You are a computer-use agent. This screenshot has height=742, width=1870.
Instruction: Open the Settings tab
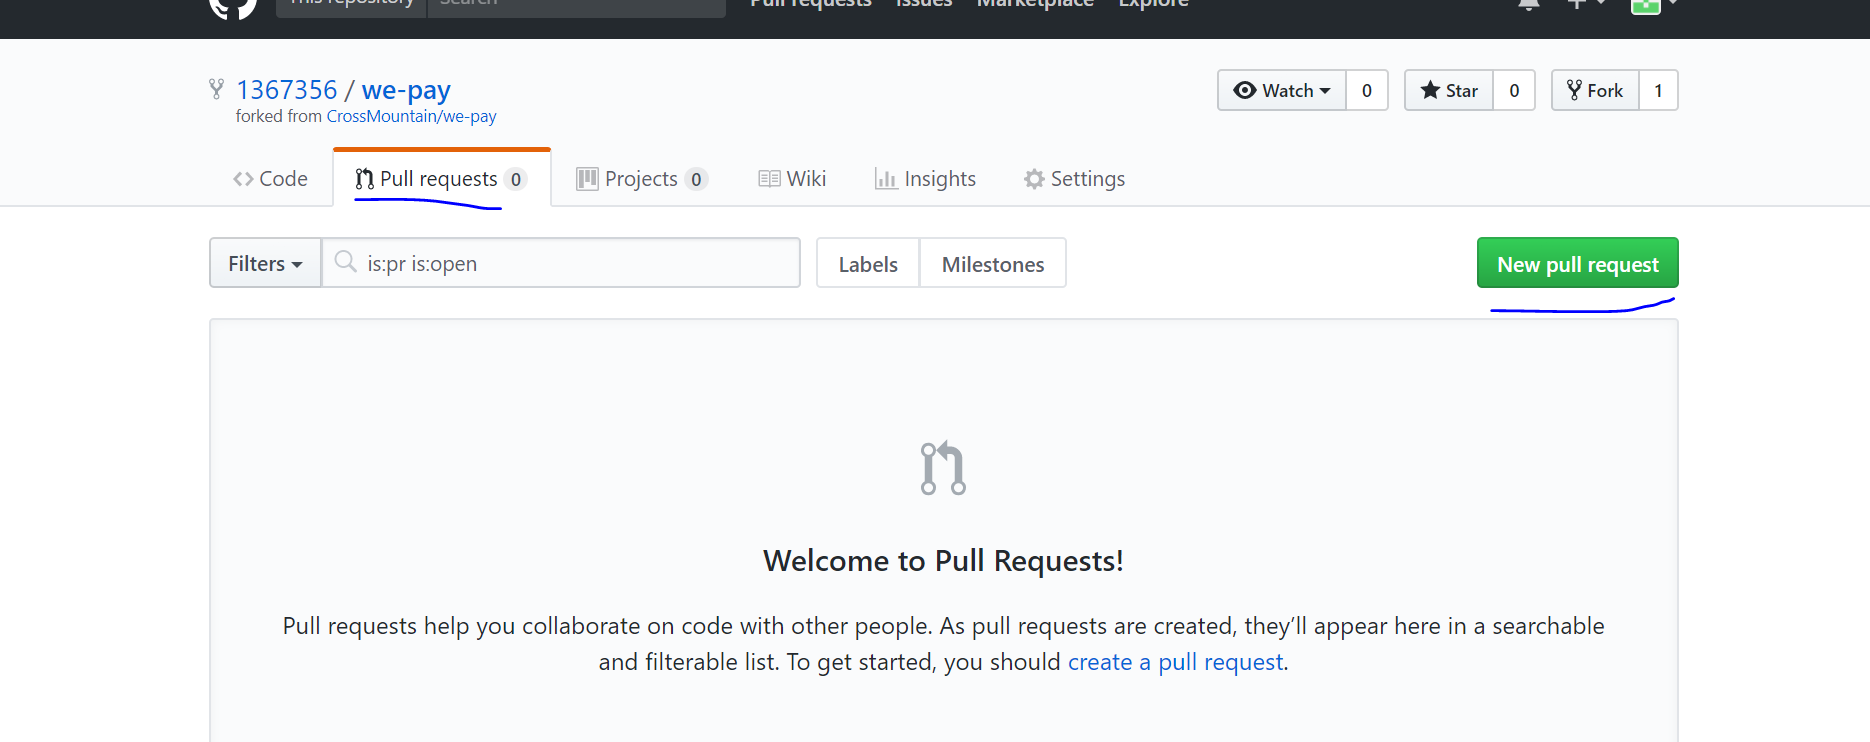click(x=1074, y=179)
